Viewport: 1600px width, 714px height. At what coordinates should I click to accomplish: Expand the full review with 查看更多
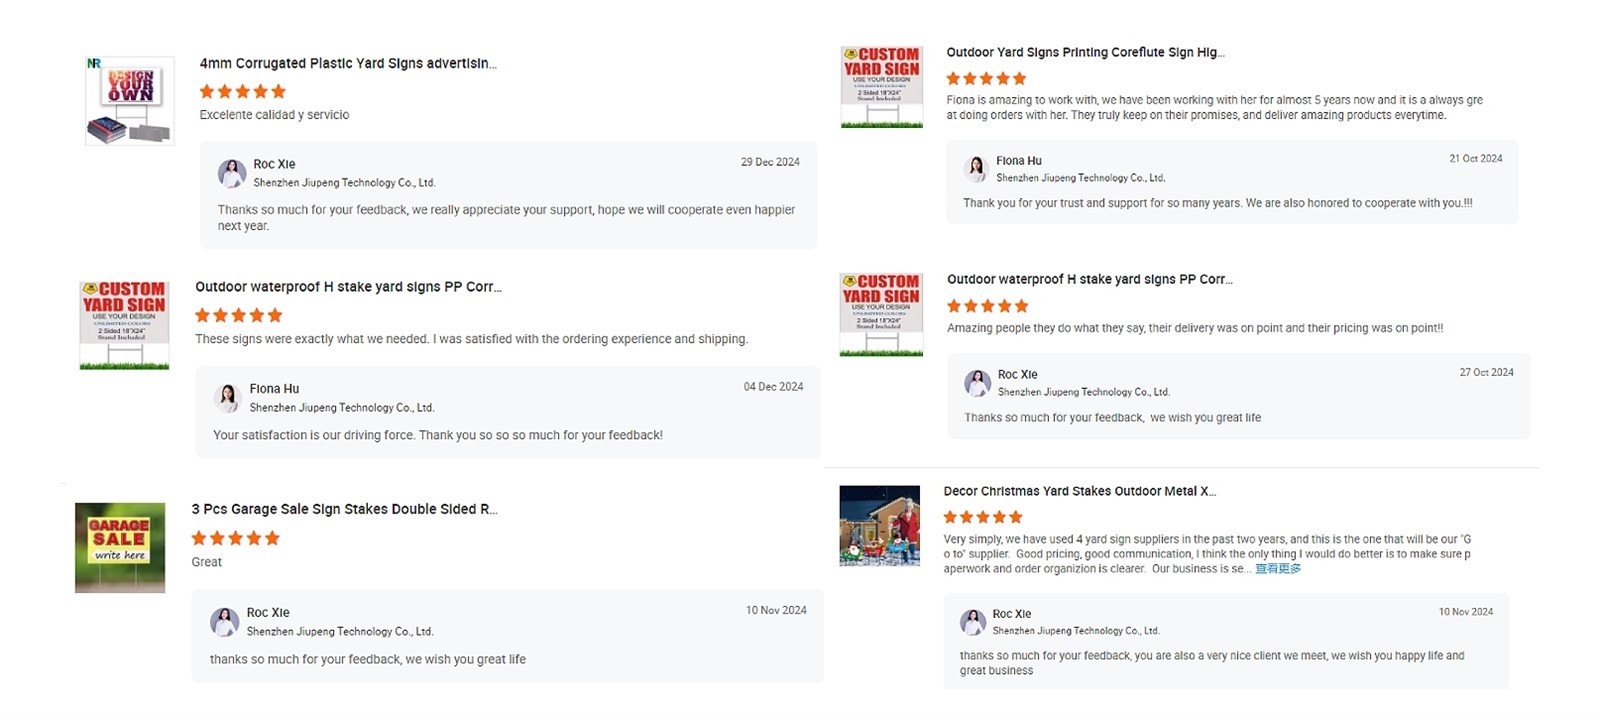pos(1278,569)
